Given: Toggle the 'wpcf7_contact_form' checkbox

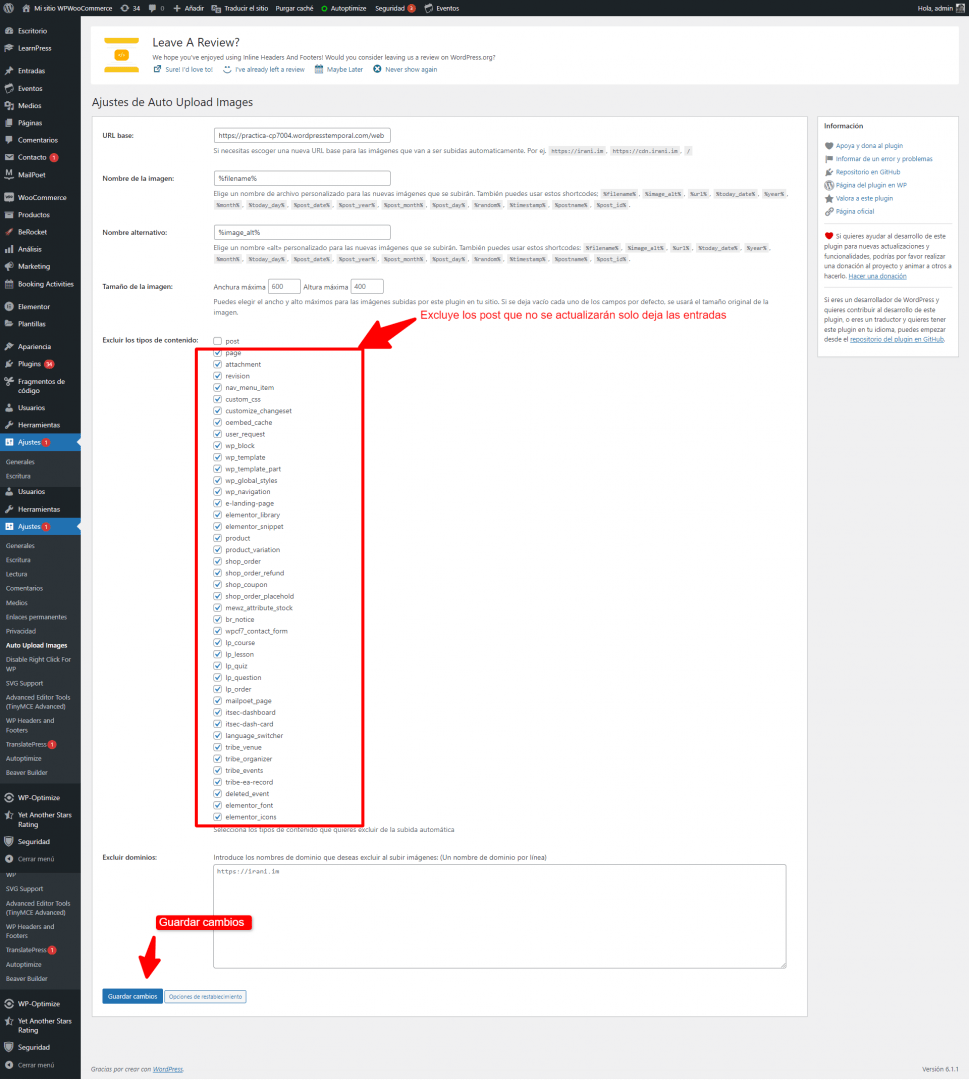Looking at the screenshot, I should pyautogui.click(x=218, y=631).
